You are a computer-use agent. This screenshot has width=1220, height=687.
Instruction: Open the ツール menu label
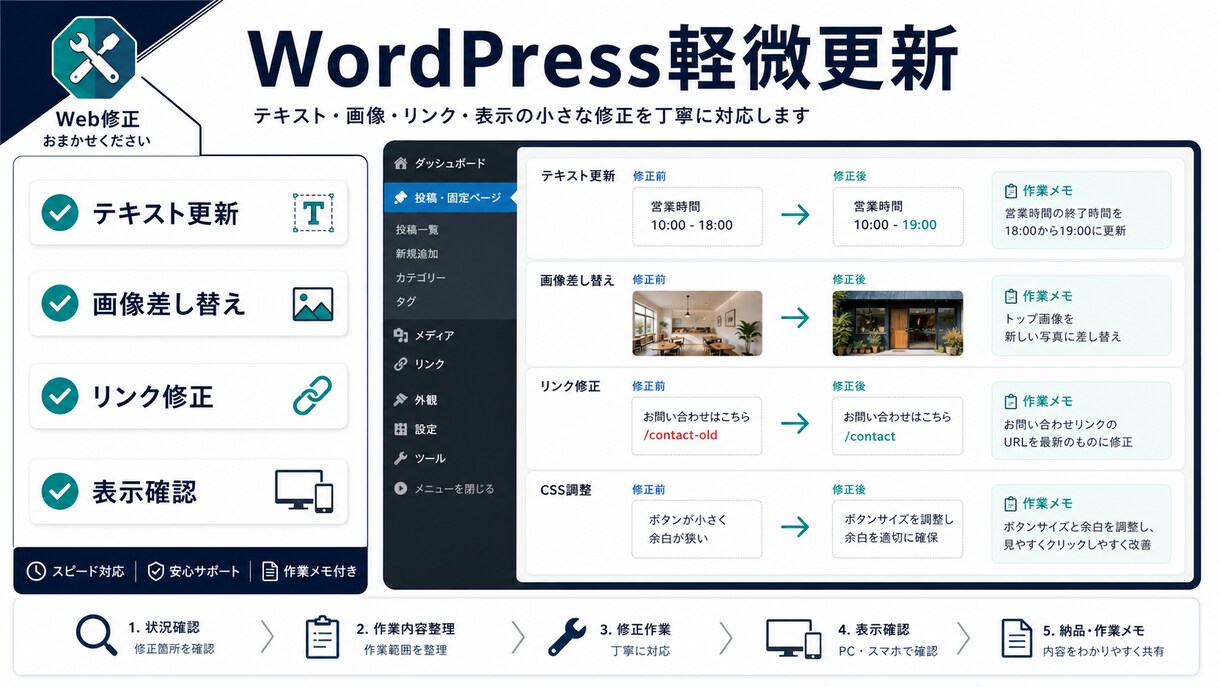pyautogui.click(x=430, y=458)
